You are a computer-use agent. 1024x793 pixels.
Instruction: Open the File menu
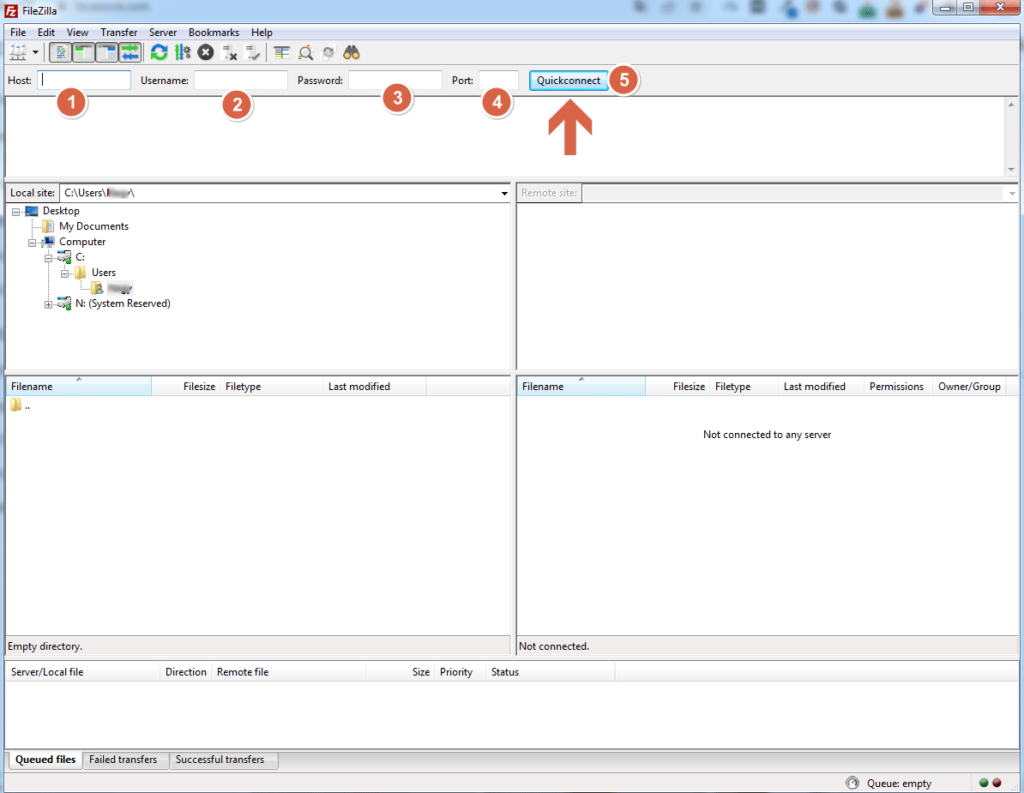point(18,32)
